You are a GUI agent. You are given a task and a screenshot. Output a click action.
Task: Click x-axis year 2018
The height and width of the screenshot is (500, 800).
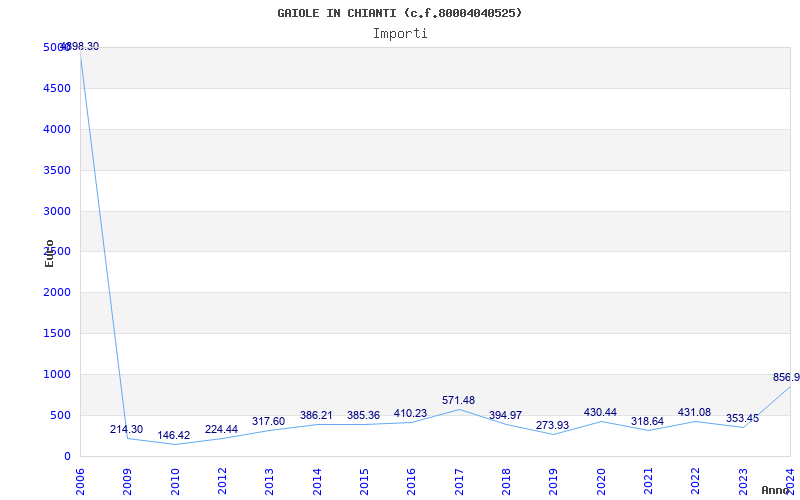tap(506, 481)
